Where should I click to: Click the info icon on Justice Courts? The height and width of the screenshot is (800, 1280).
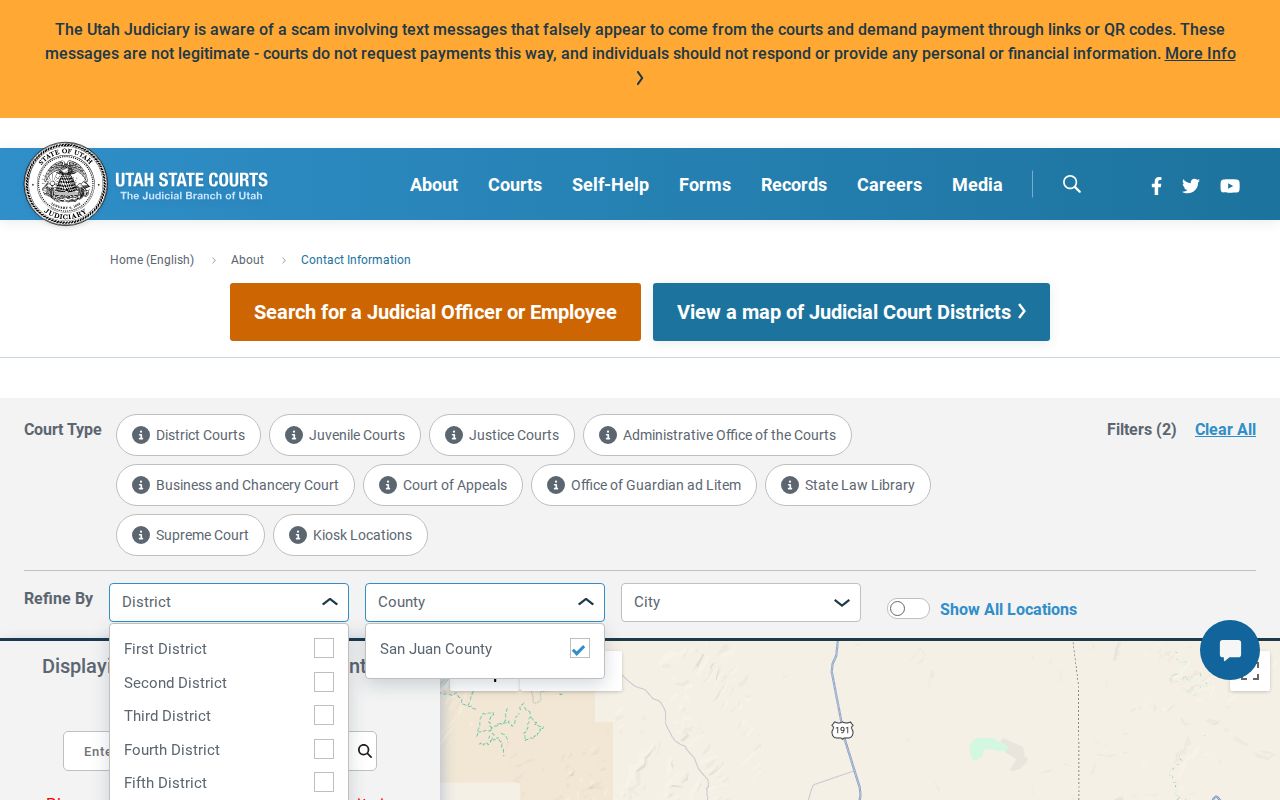[454, 435]
